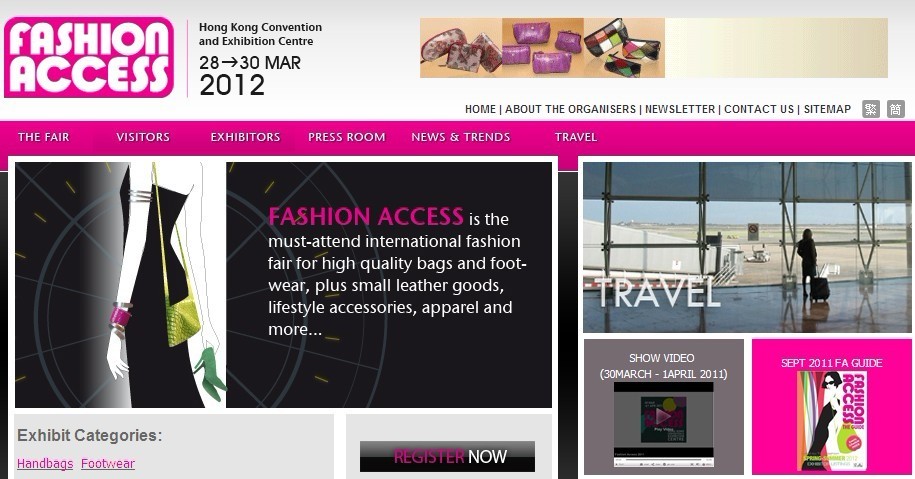Switch to Traditional Chinese language icon

tap(871, 109)
